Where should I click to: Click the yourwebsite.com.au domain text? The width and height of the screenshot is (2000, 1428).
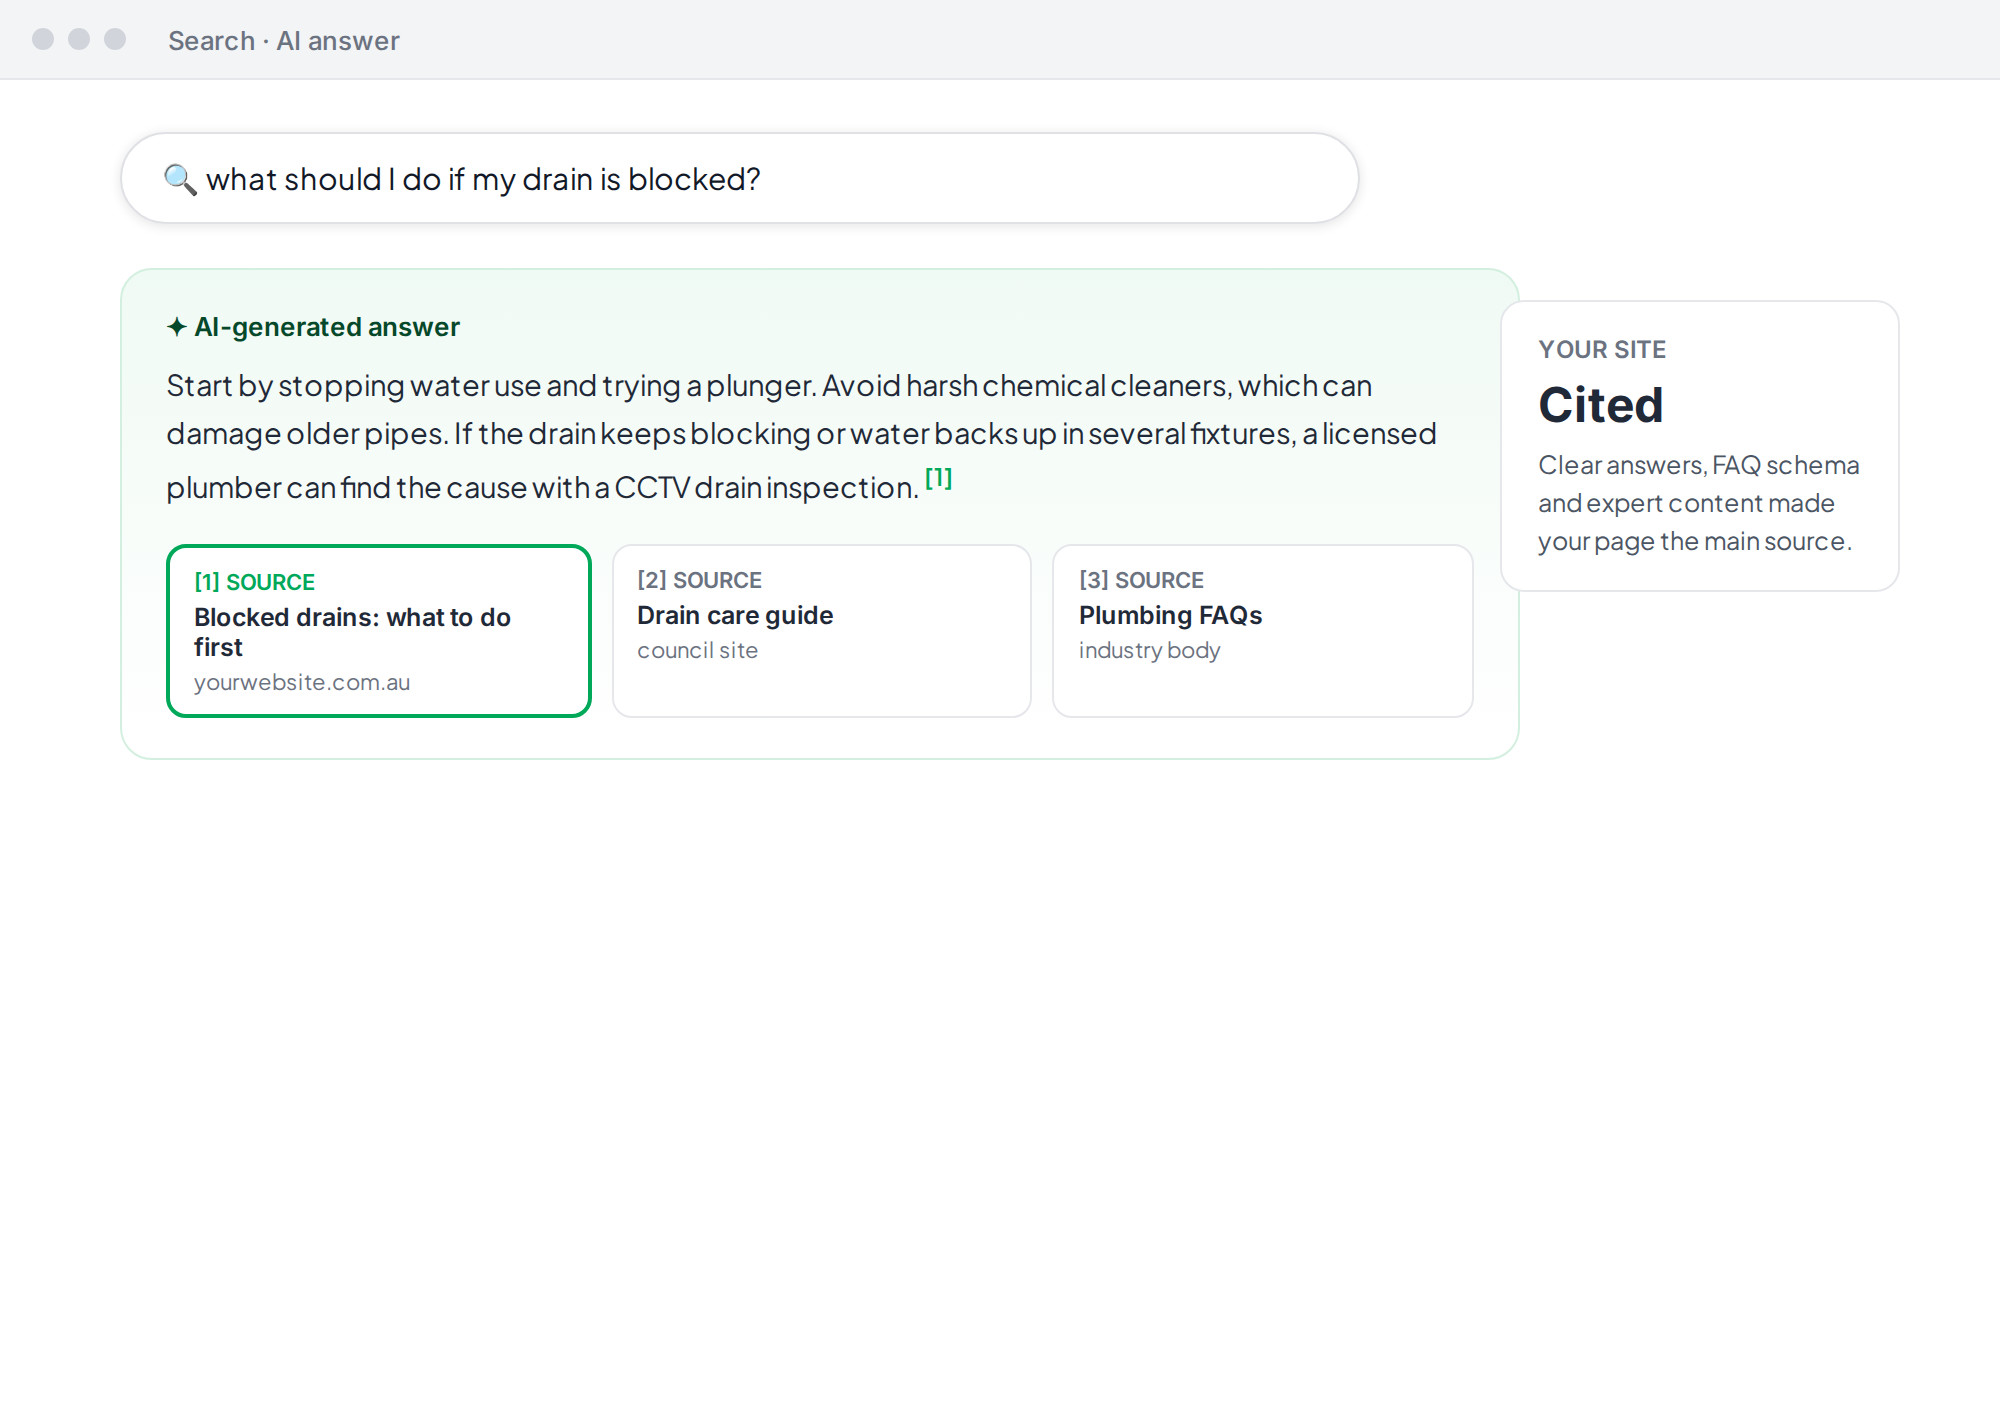[x=302, y=682]
